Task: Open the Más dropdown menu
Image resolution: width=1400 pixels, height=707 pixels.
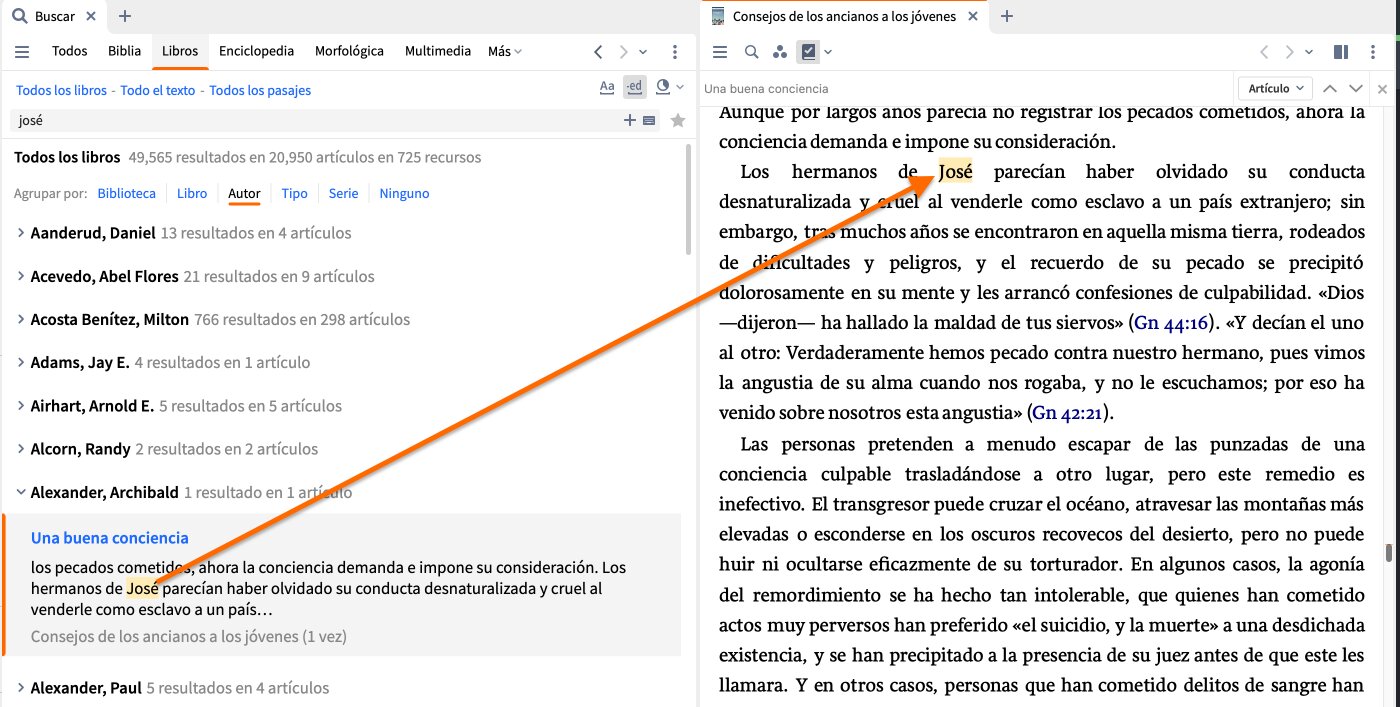Action: [x=505, y=51]
